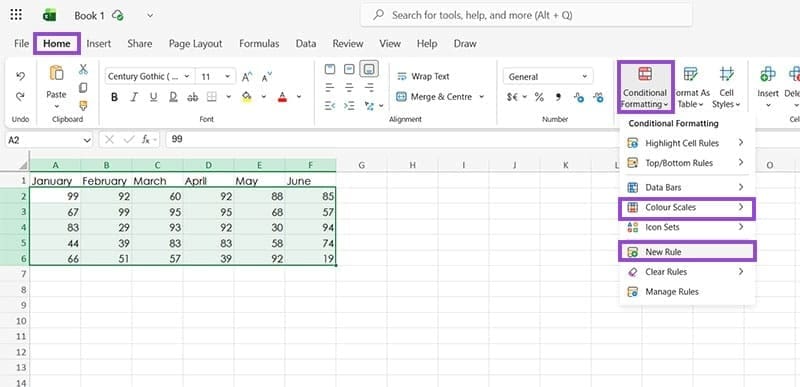Click the Borders grid icon
The width and height of the screenshot is (800, 387).
(x=212, y=97)
